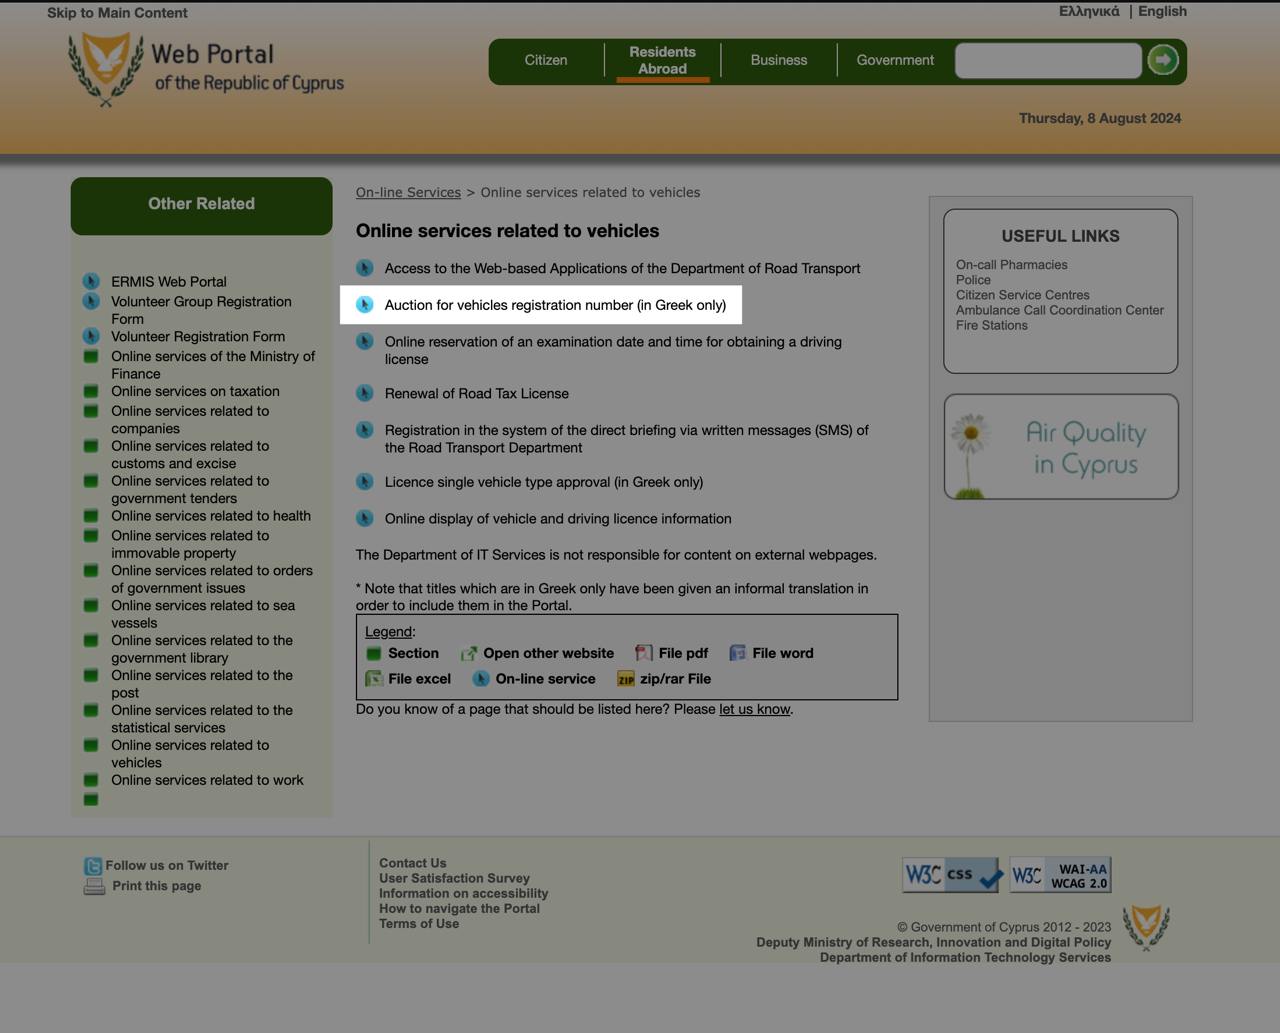The image size is (1280, 1033).
Task: Click the Cyprus coat of arms logo
Action: [x=105, y=67]
